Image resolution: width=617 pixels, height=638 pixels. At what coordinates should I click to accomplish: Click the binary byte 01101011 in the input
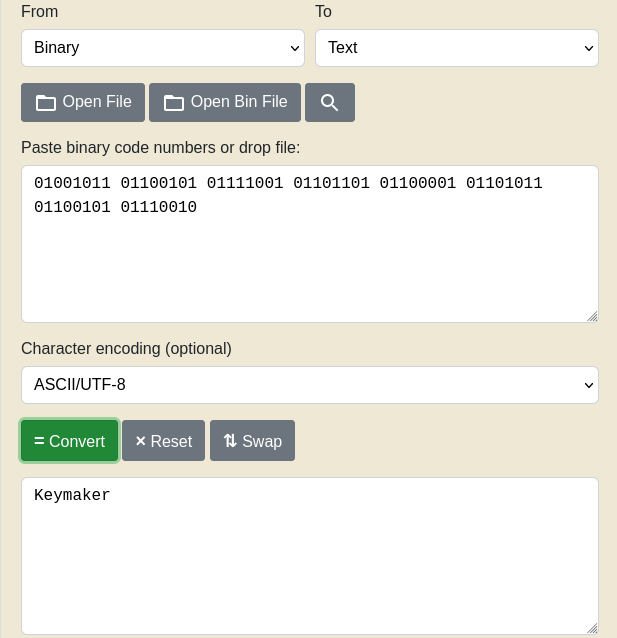pos(504,183)
